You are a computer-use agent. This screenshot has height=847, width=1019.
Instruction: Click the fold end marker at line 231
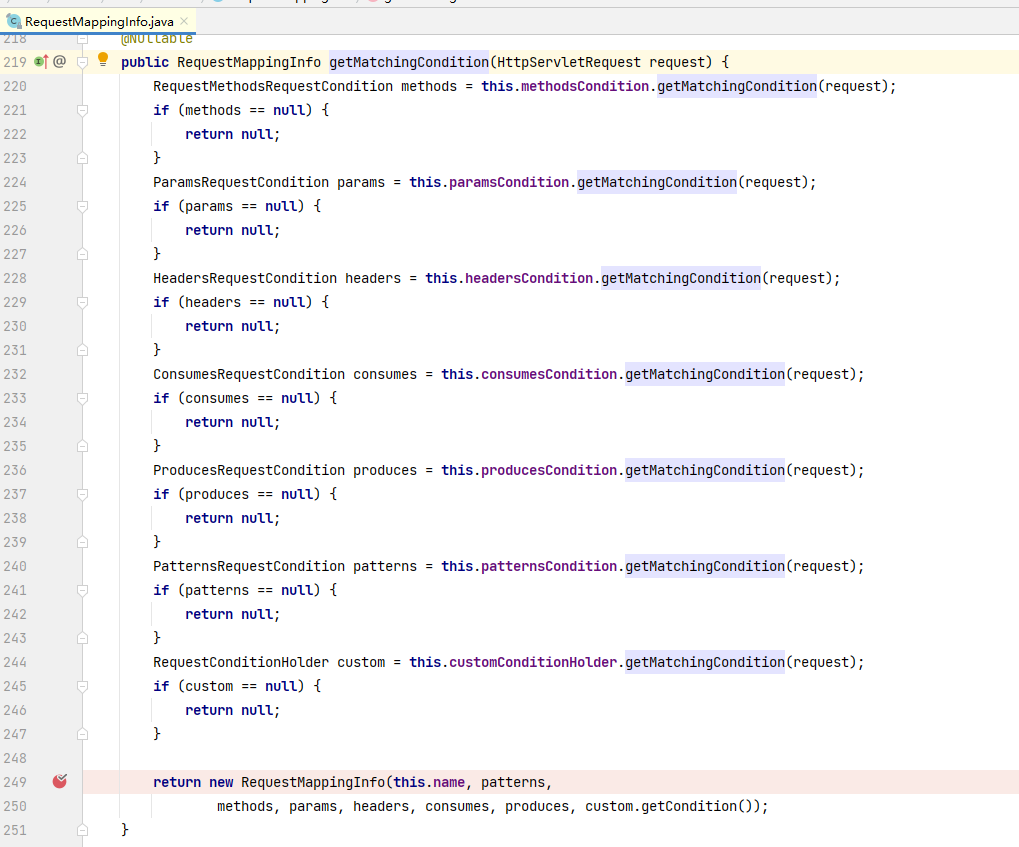[x=83, y=350]
